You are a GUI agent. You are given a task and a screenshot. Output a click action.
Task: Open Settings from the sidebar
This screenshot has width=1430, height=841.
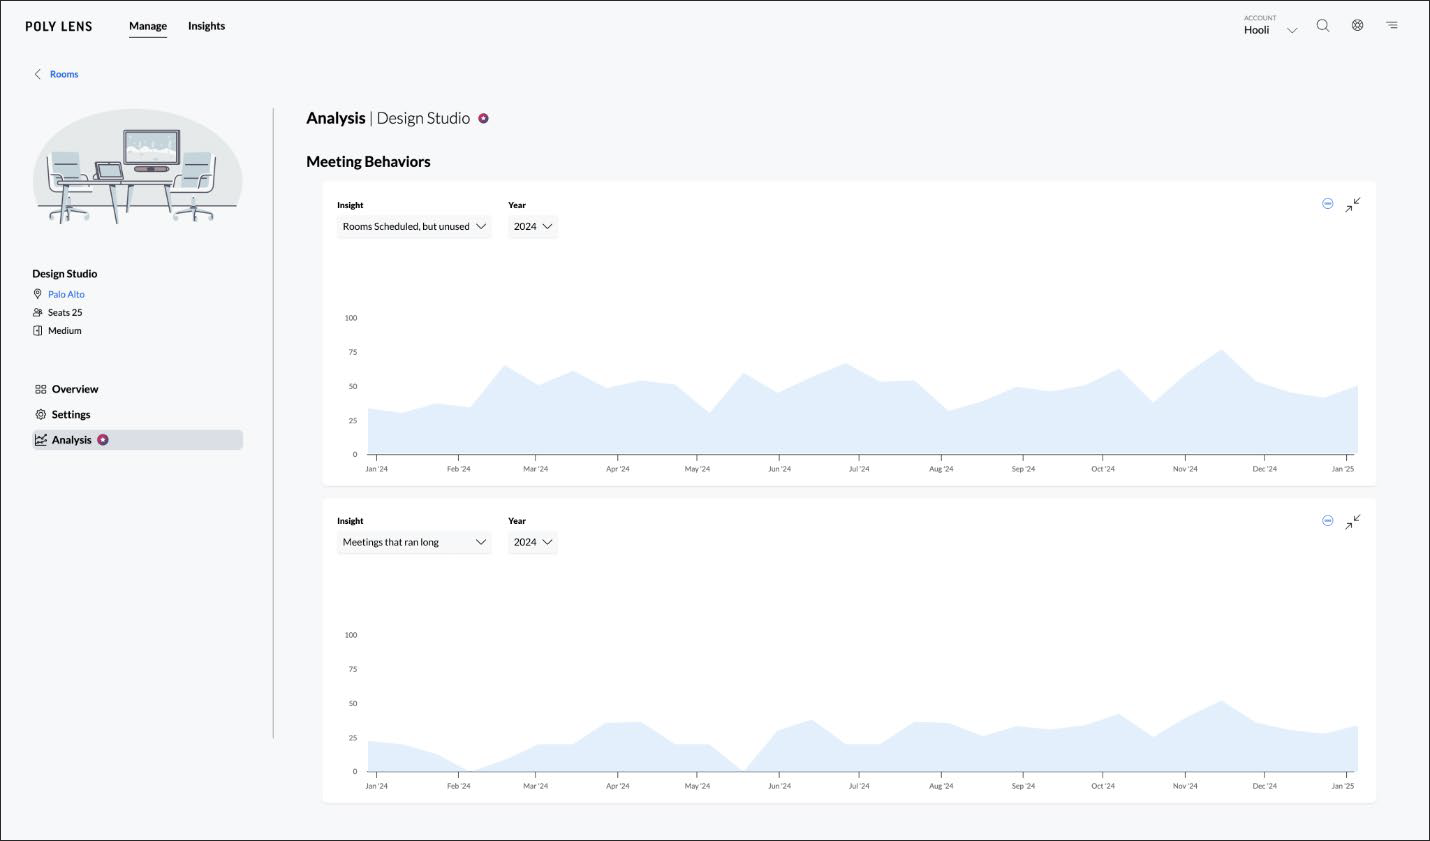[x=70, y=414]
